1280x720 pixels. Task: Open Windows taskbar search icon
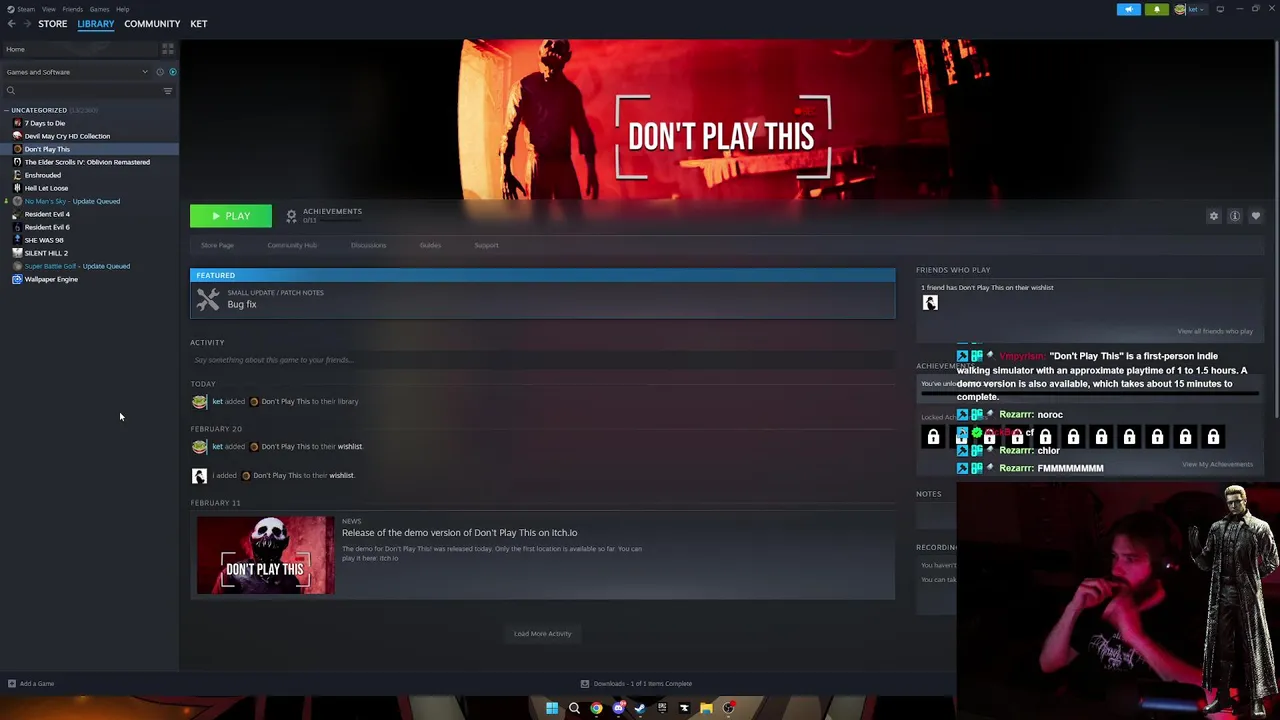click(574, 708)
